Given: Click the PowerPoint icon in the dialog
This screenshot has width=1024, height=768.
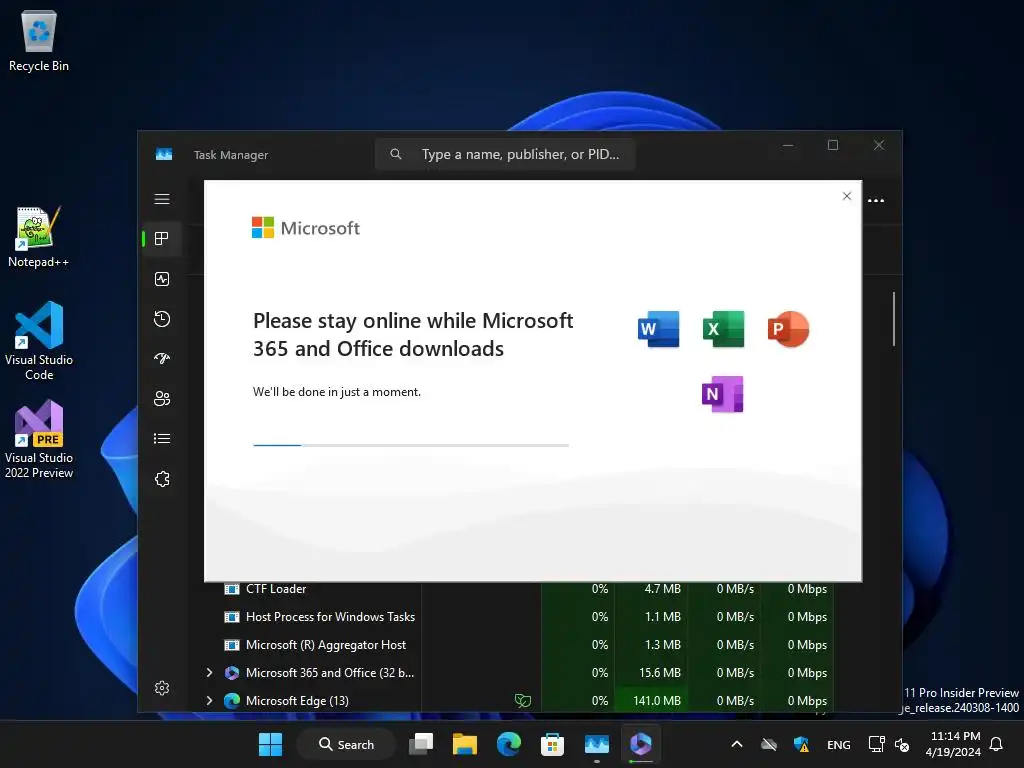Looking at the screenshot, I should click(x=788, y=329).
